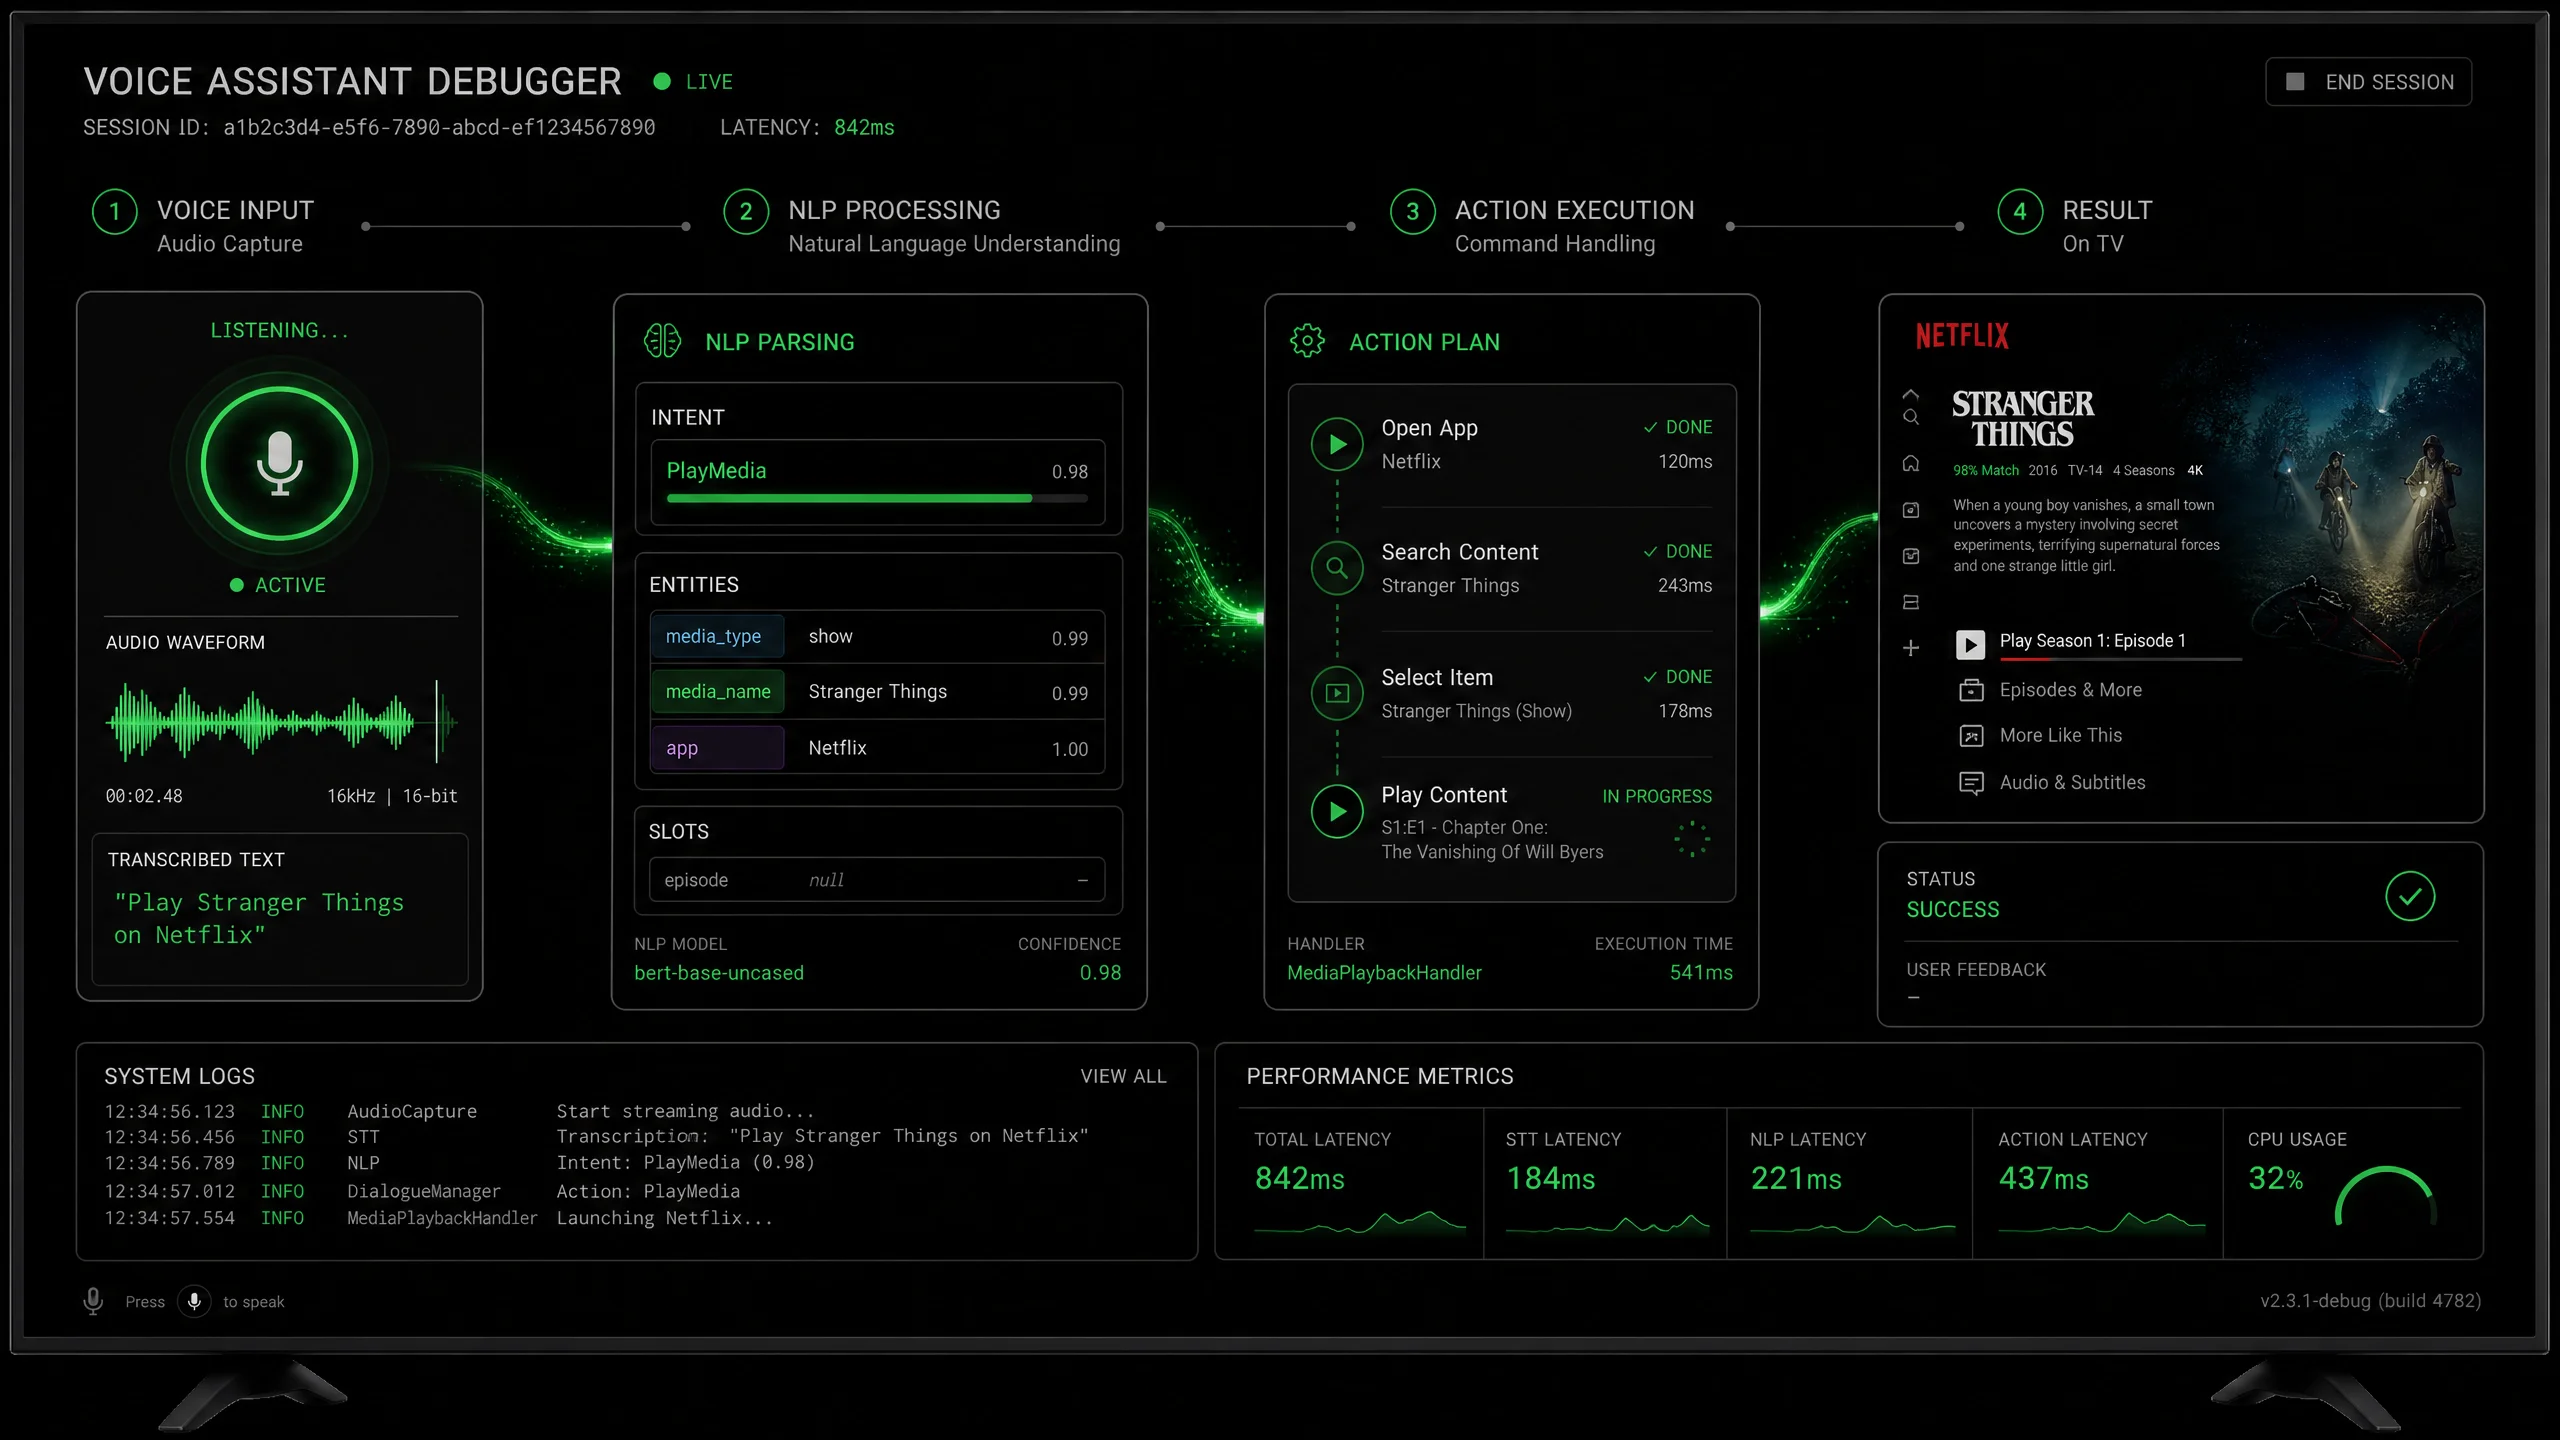The height and width of the screenshot is (1440, 2560).
Task: Click the End Session button
Action: click(2368, 82)
